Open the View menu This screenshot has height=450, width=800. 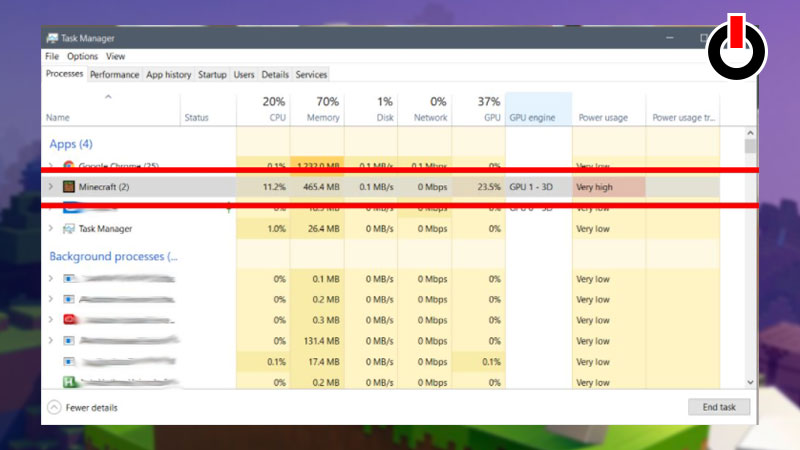[115, 56]
